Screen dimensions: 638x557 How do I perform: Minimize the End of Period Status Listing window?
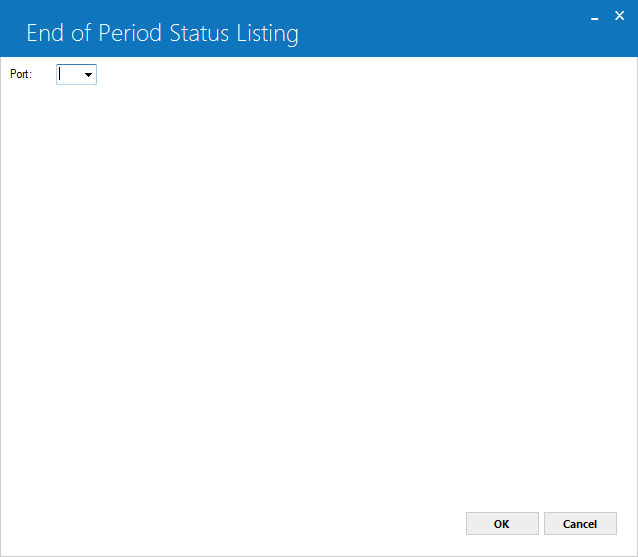click(594, 17)
